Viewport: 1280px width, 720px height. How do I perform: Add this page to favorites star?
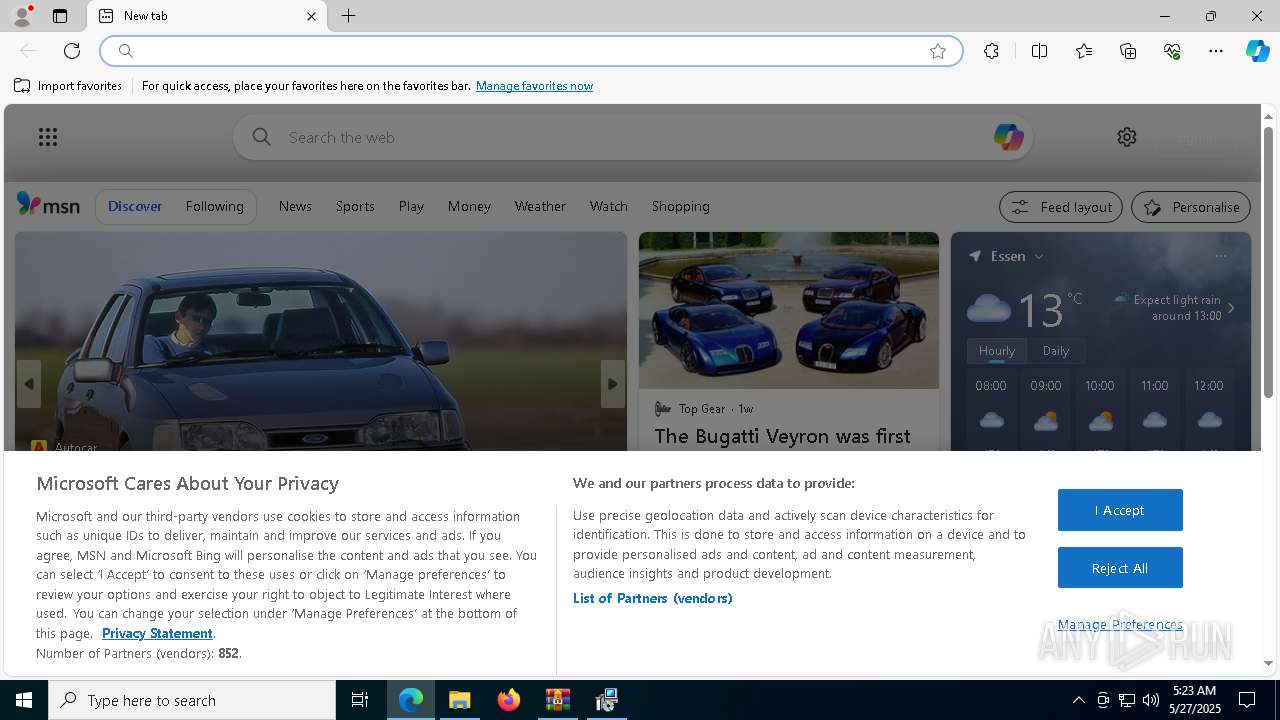coord(938,51)
